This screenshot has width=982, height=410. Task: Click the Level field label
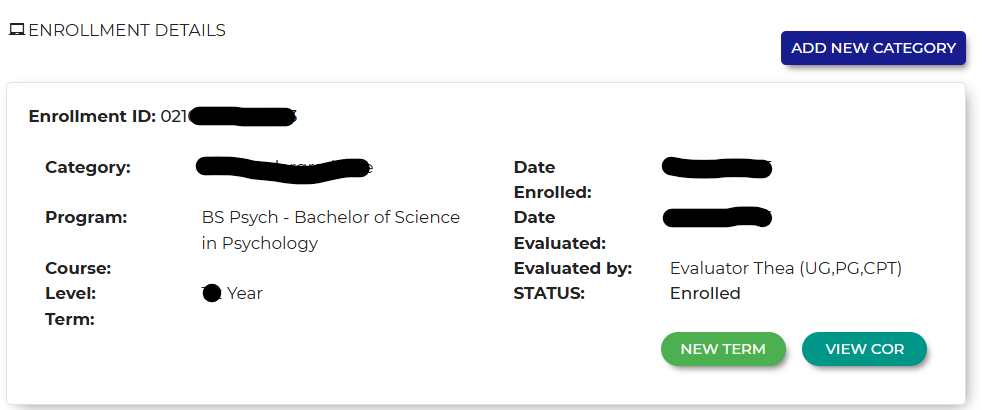(x=70, y=293)
